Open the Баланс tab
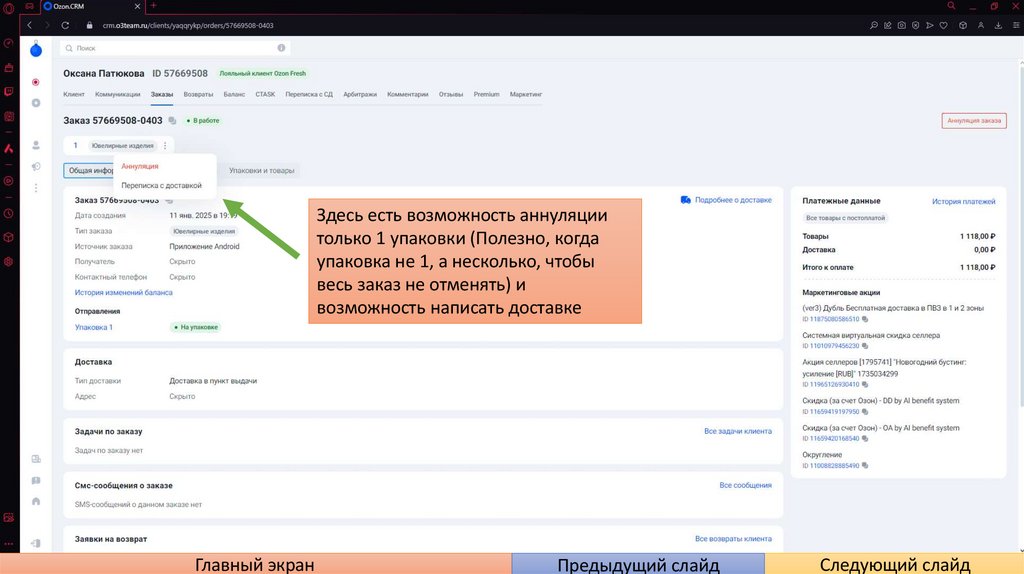The width and height of the screenshot is (1024, 574). (x=234, y=94)
